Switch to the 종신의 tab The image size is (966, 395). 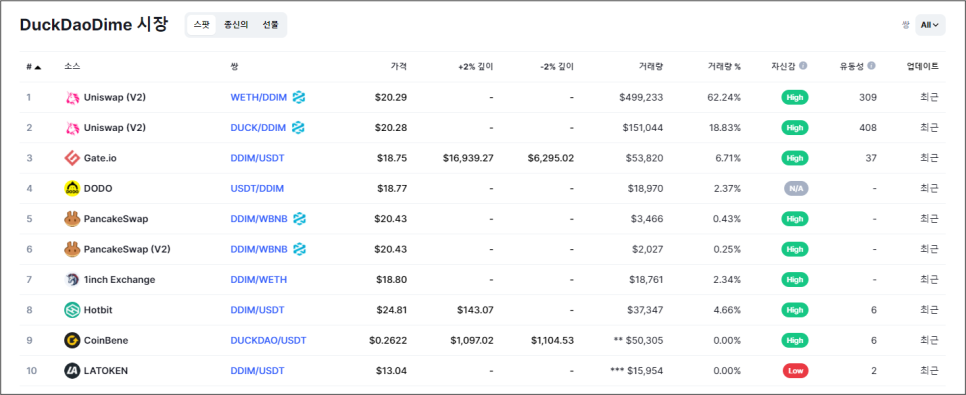click(236, 25)
